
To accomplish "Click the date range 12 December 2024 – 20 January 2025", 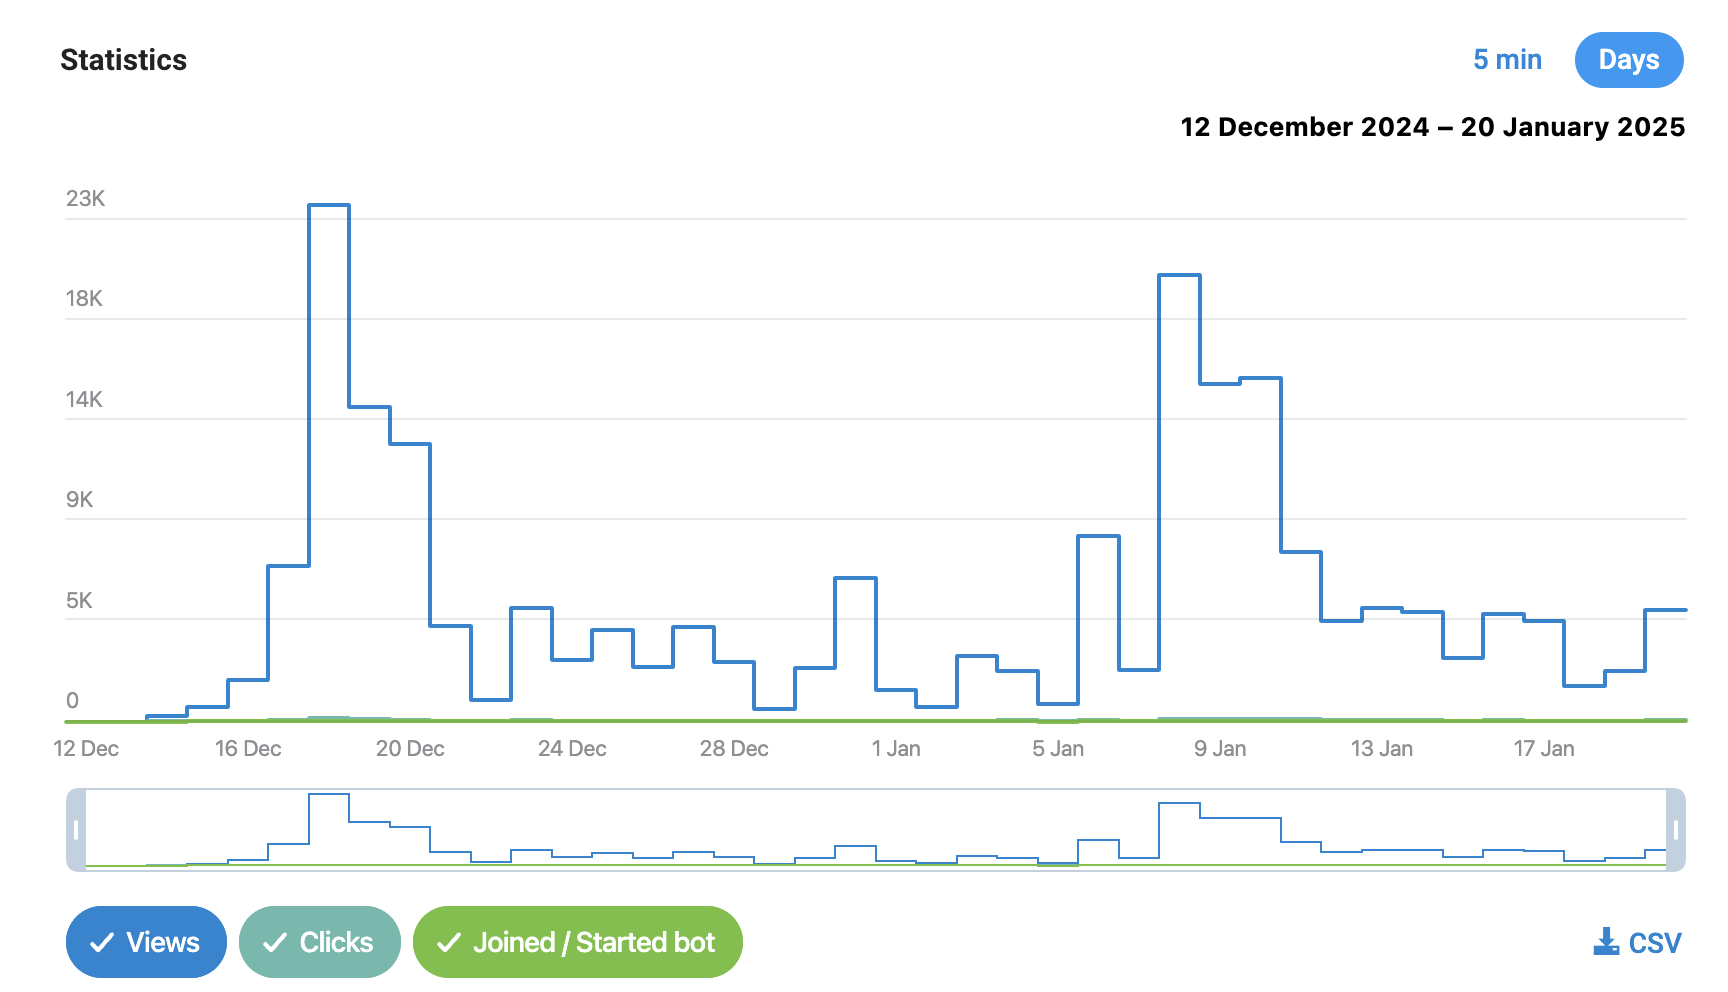I will tap(1432, 127).
